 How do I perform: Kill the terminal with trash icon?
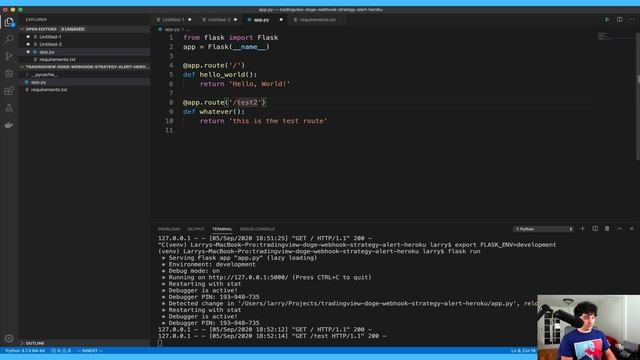(x=607, y=229)
